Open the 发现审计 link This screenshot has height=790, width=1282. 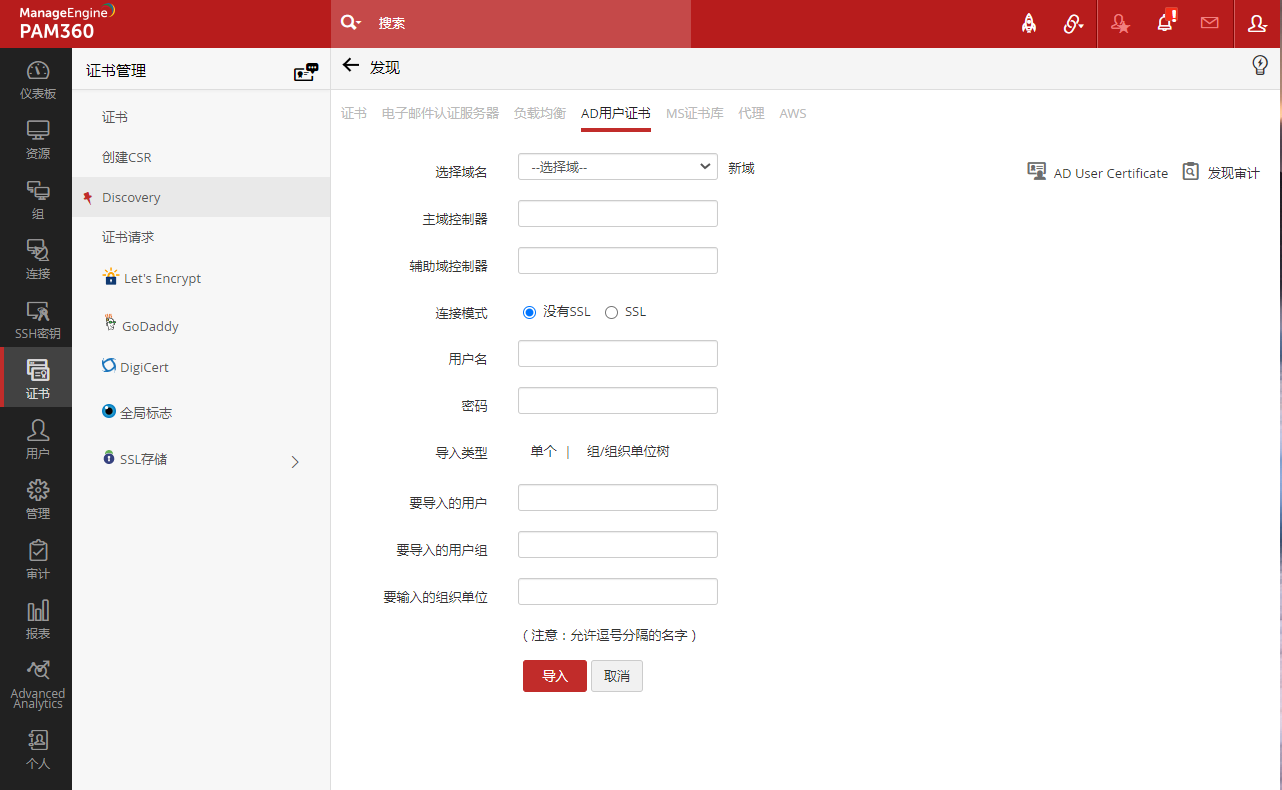click(1221, 173)
